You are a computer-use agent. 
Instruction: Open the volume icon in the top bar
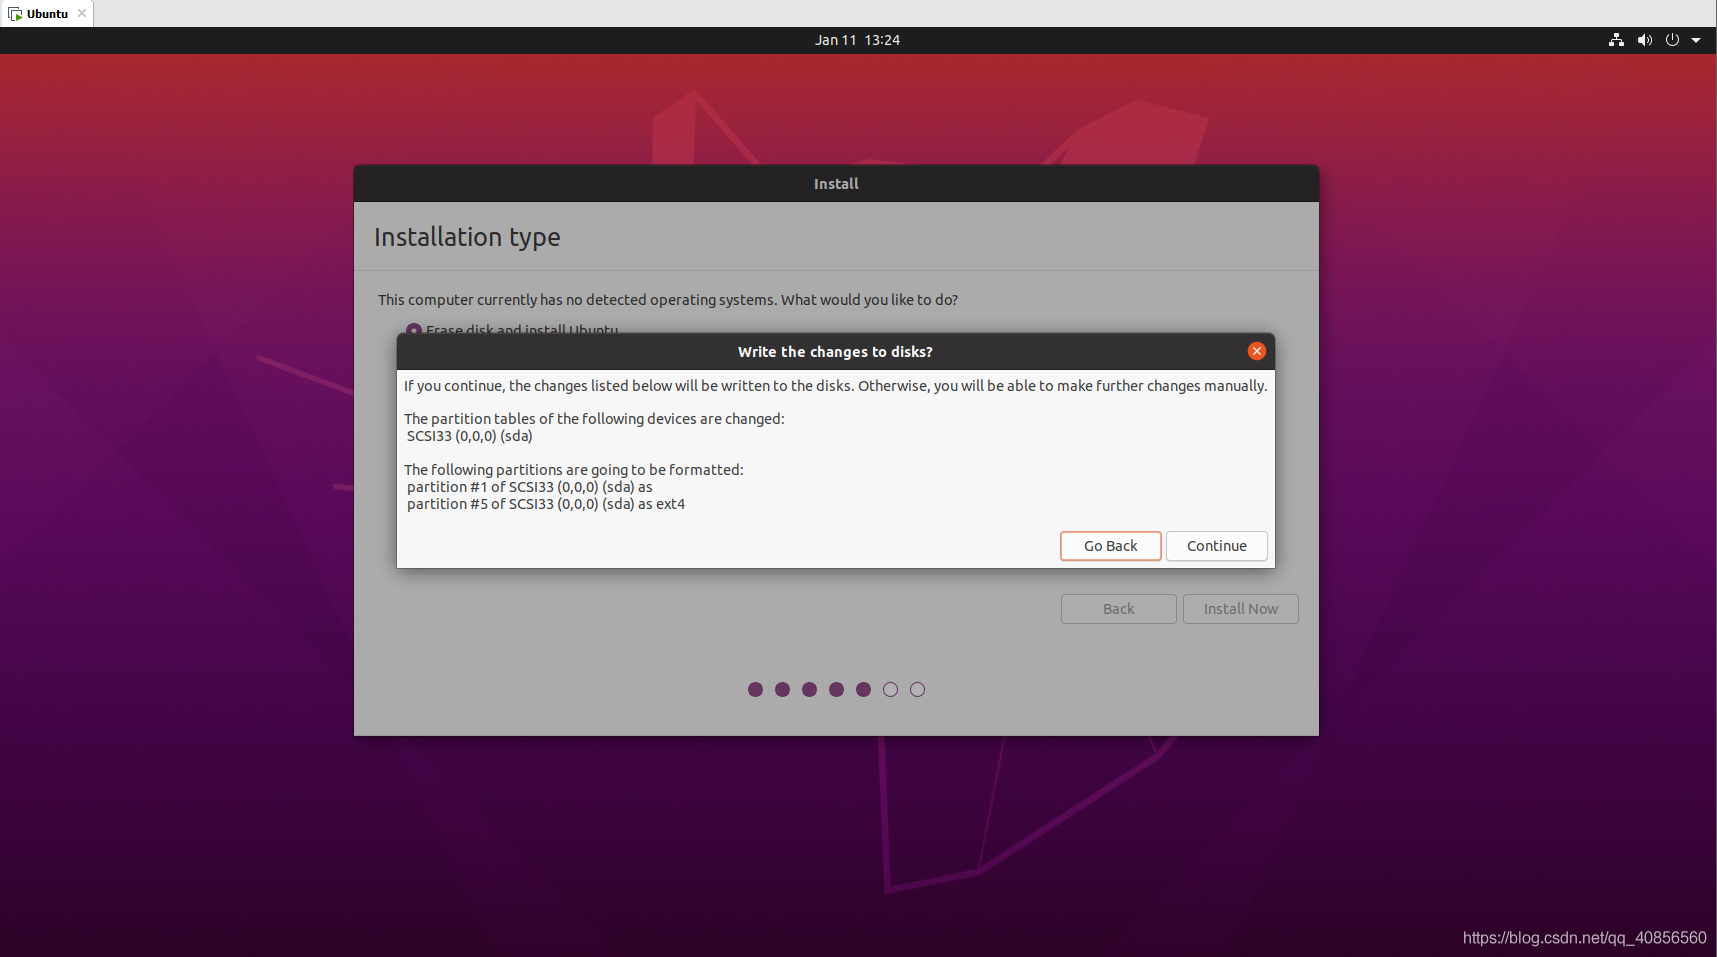point(1644,40)
